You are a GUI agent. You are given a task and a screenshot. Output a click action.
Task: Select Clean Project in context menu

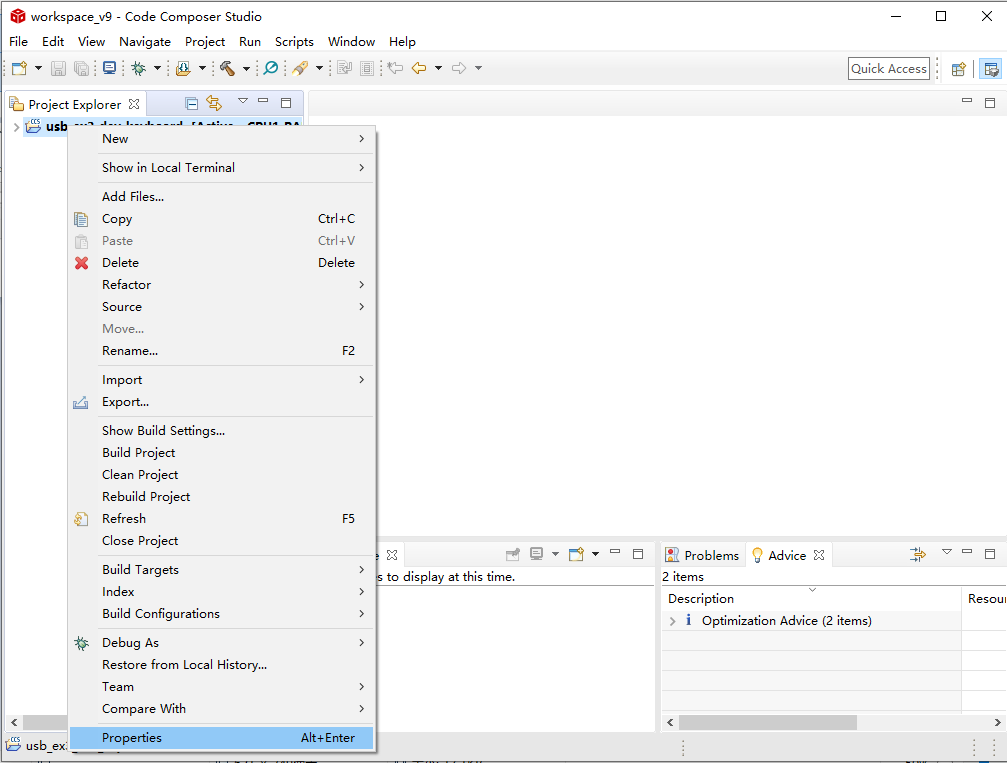point(222,475)
